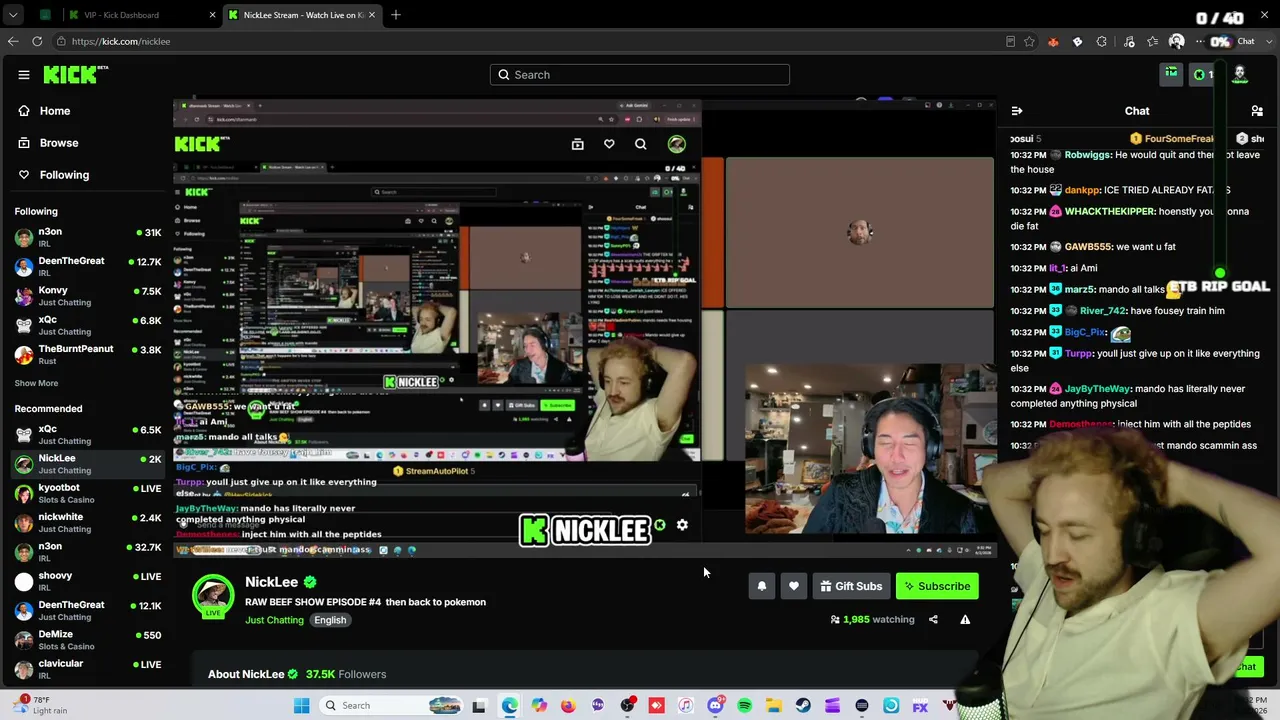Open xQc channel showing 6.5K viewers
The height and width of the screenshot is (720, 1280).
[88, 434]
